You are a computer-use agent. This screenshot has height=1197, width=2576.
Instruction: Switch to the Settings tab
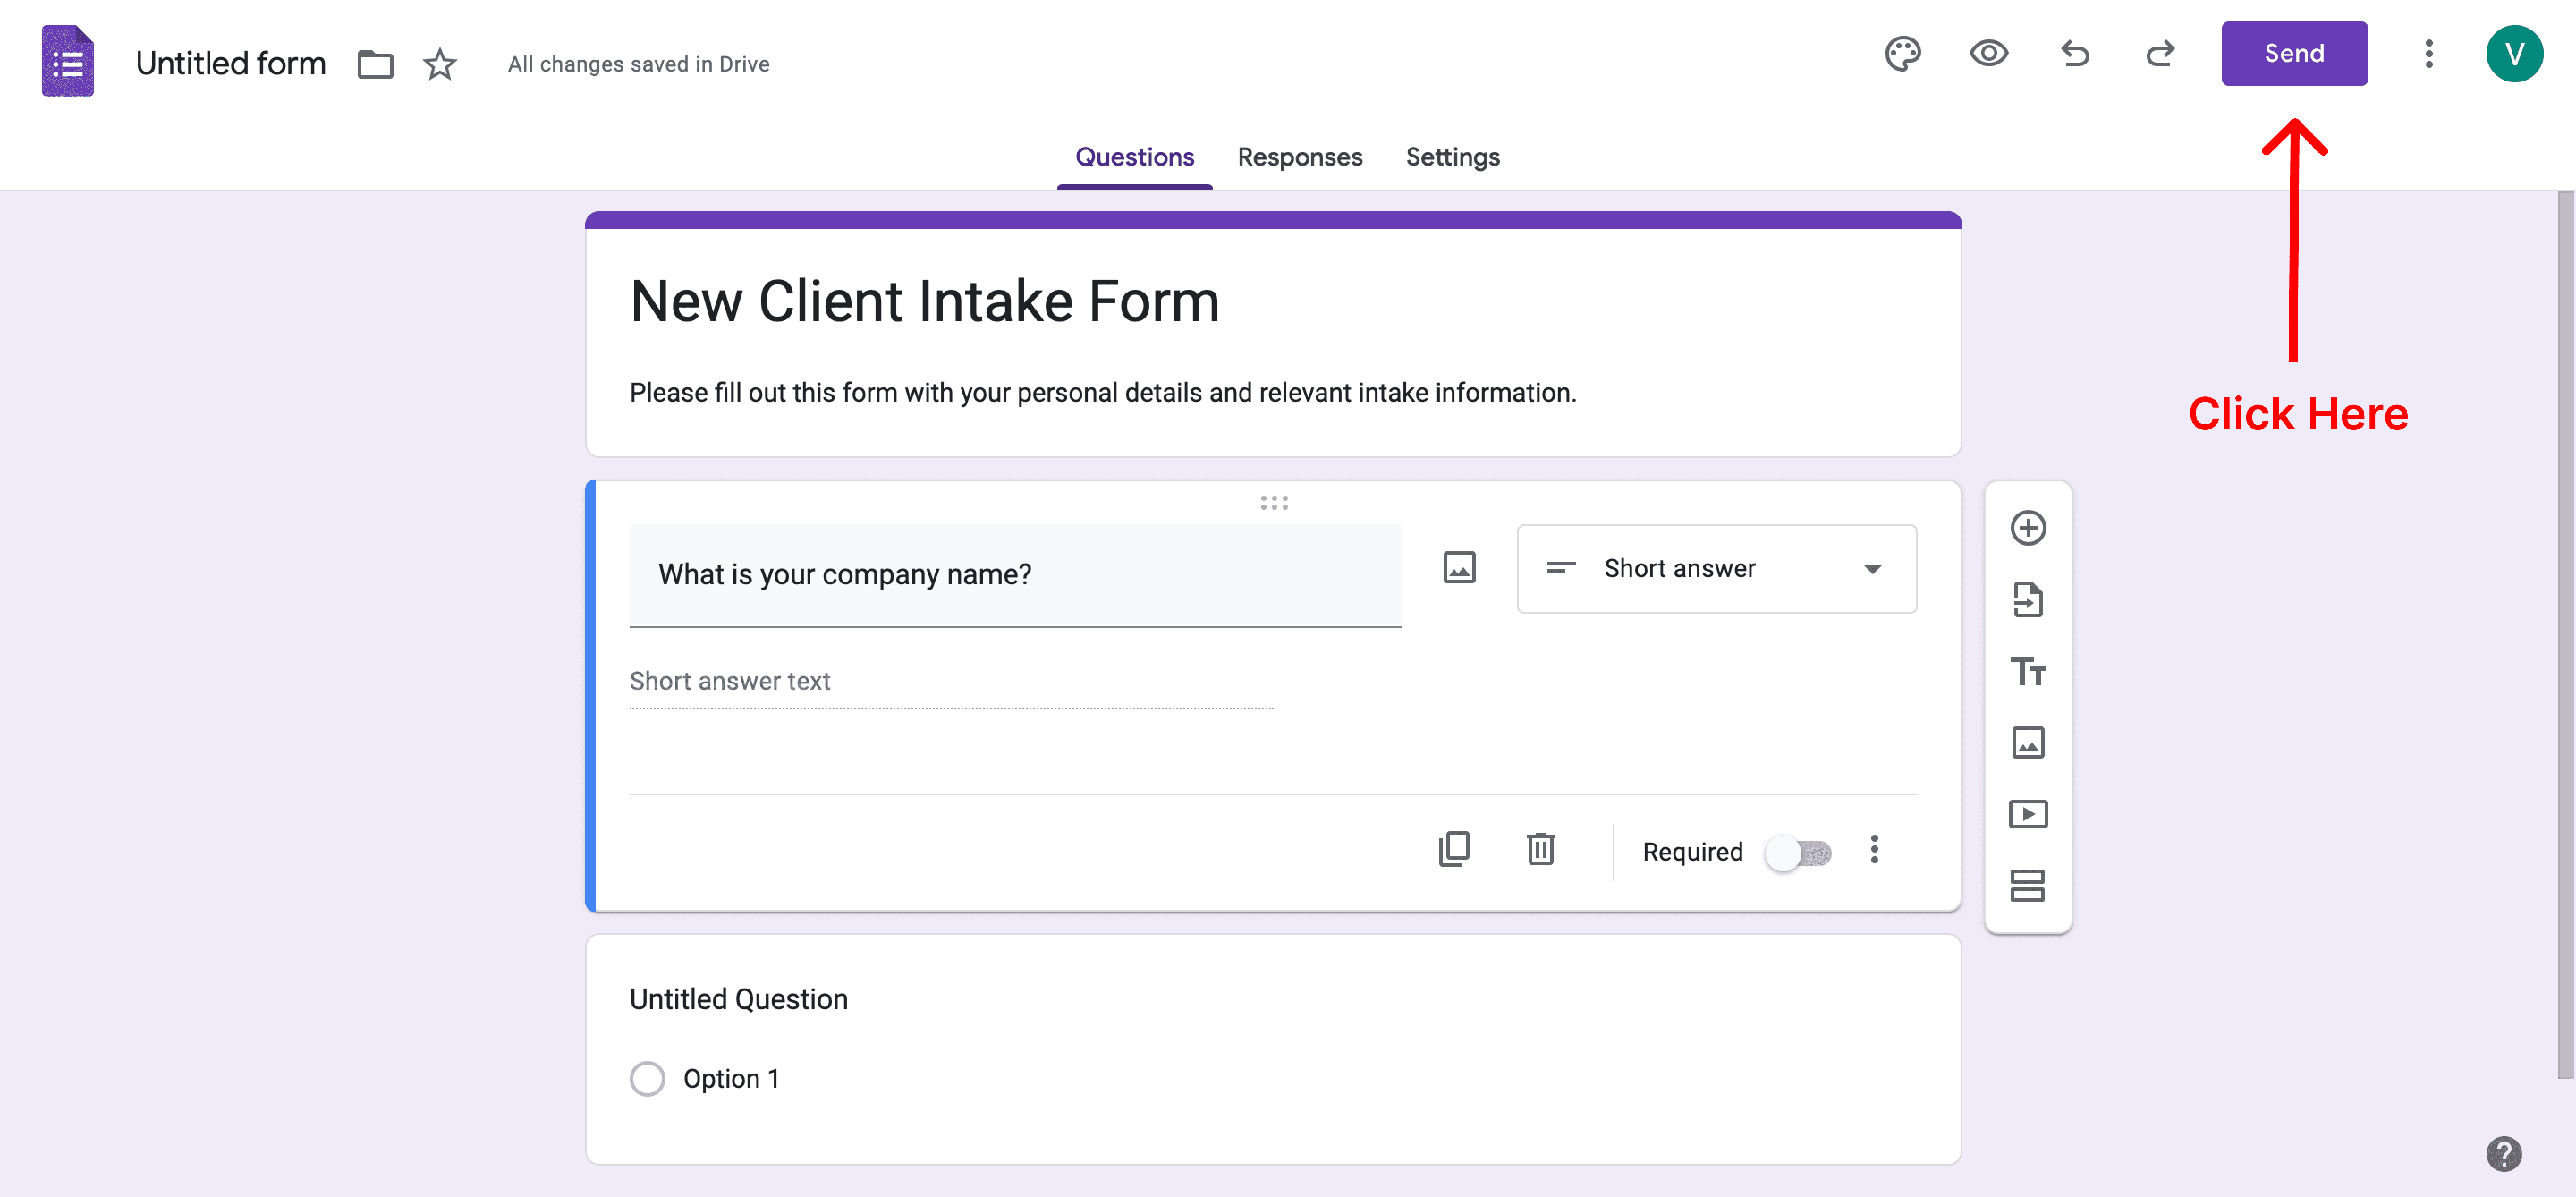[x=1452, y=157]
